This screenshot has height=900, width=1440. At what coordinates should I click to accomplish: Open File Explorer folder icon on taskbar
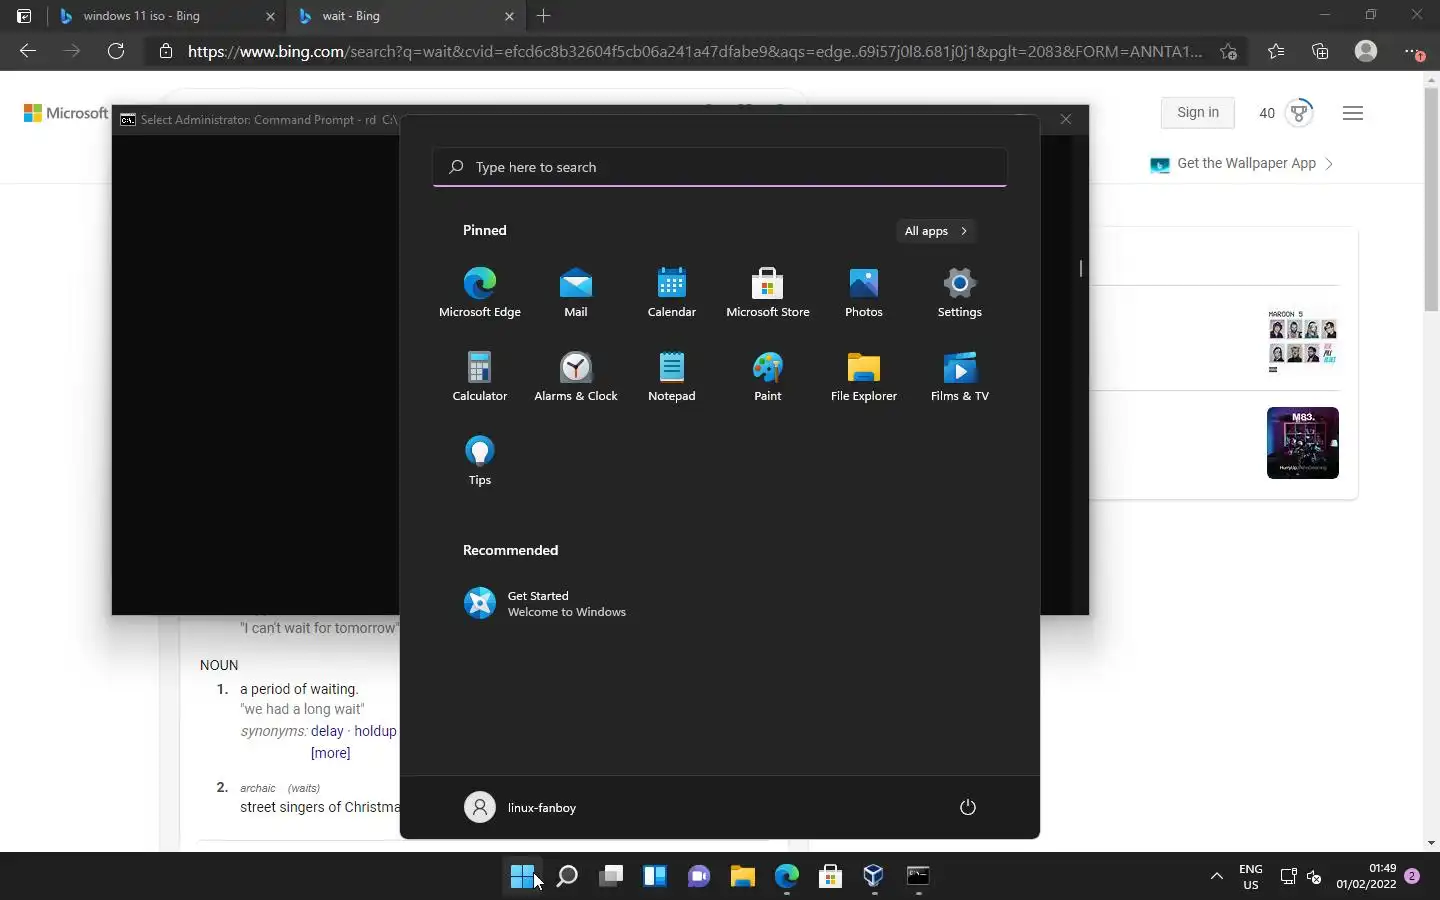tap(742, 877)
